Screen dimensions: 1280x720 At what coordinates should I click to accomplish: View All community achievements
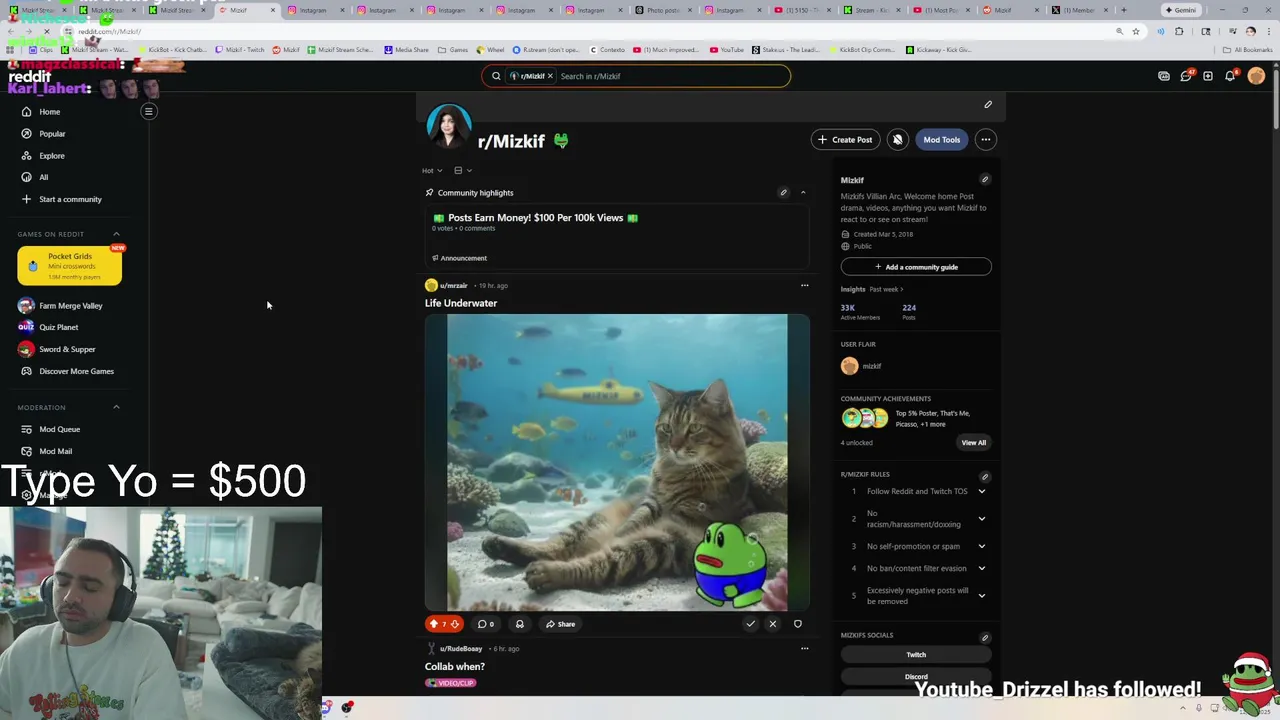pyautogui.click(x=973, y=443)
